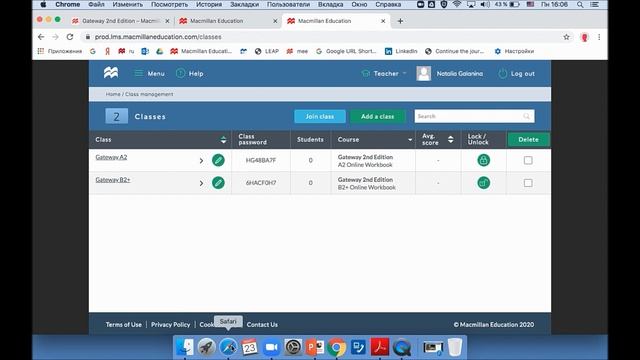
Task: Click the address bar URL
Action: tap(158, 37)
